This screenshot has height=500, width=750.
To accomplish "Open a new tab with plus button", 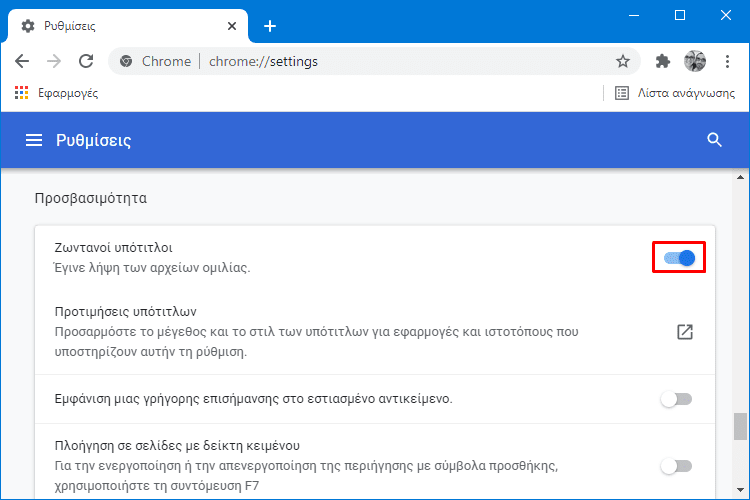I will click(270, 26).
